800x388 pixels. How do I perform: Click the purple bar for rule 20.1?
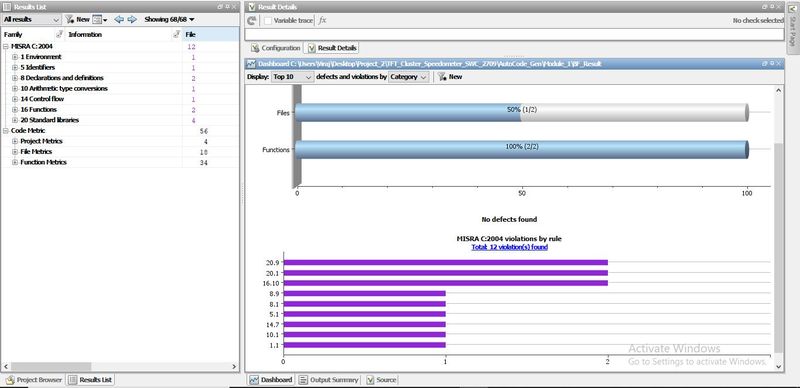pos(445,273)
